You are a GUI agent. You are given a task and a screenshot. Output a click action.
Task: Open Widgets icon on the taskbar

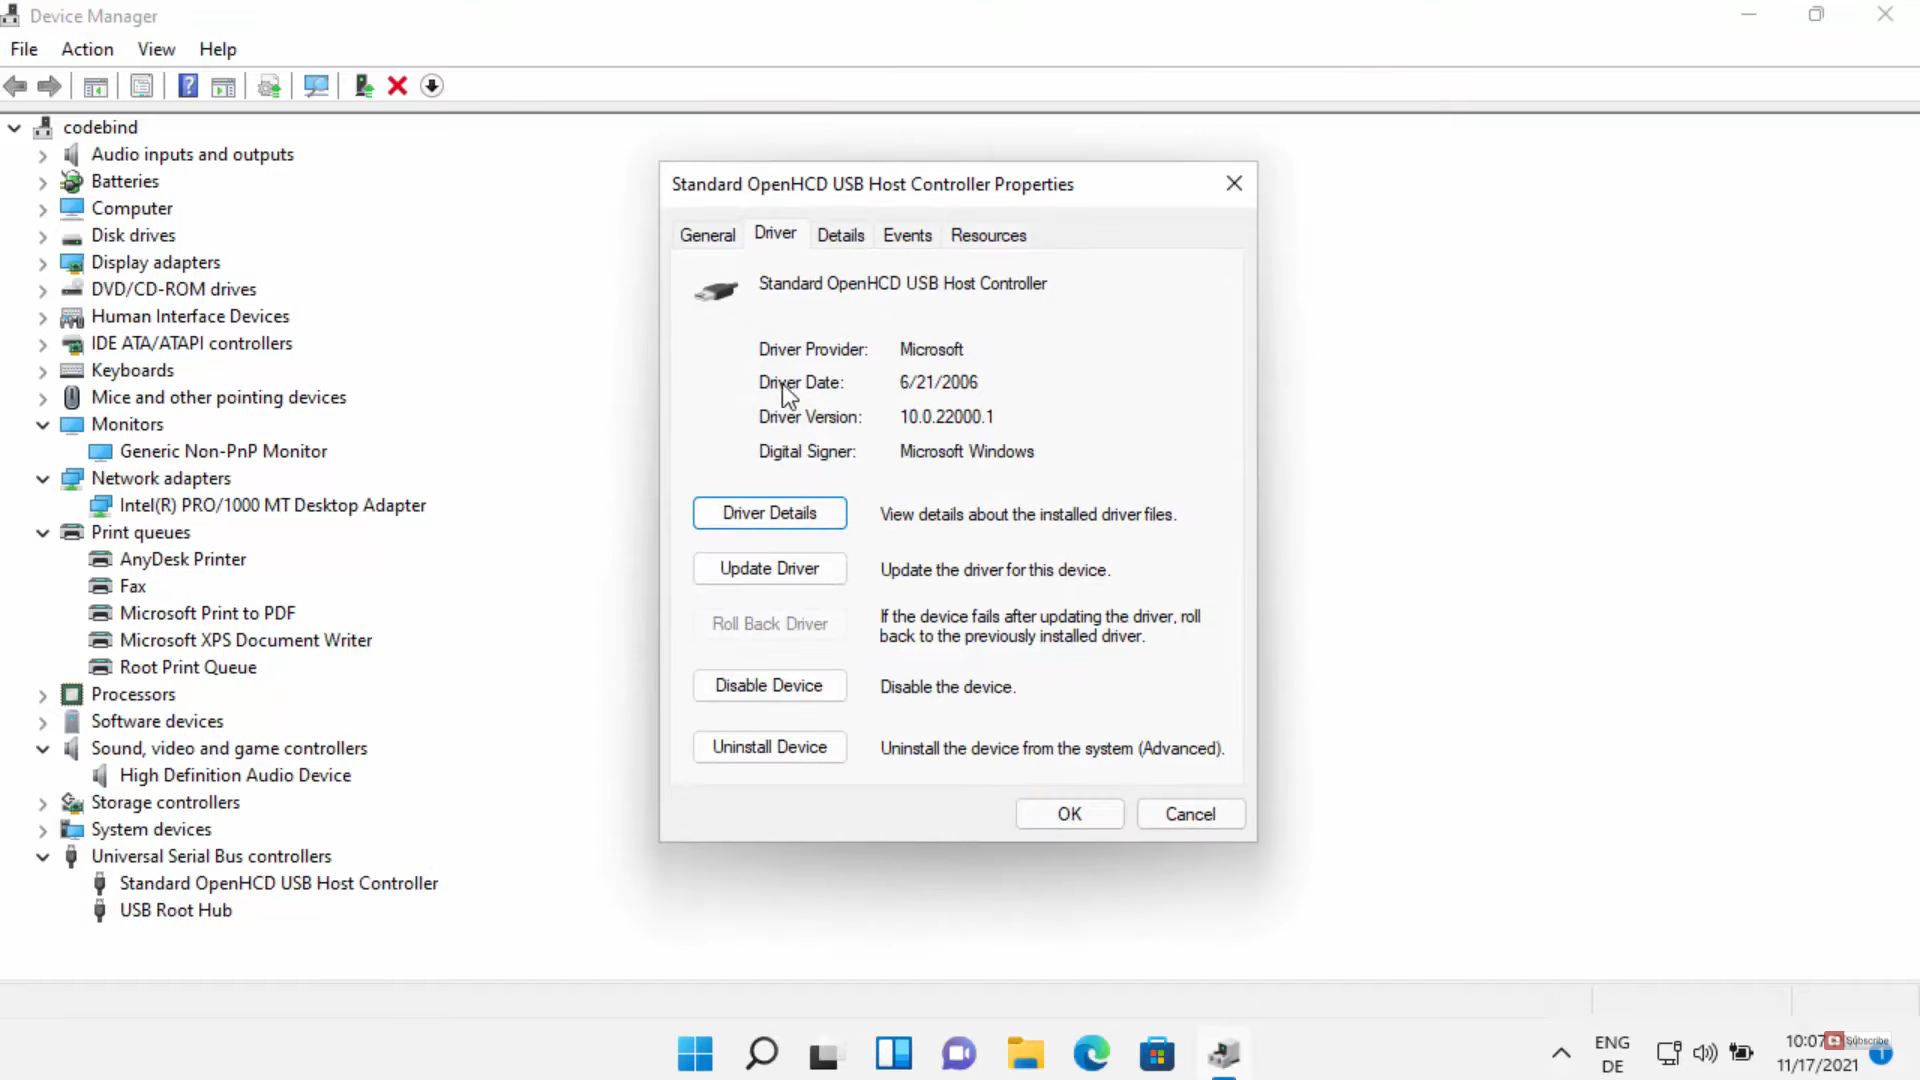click(893, 1053)
